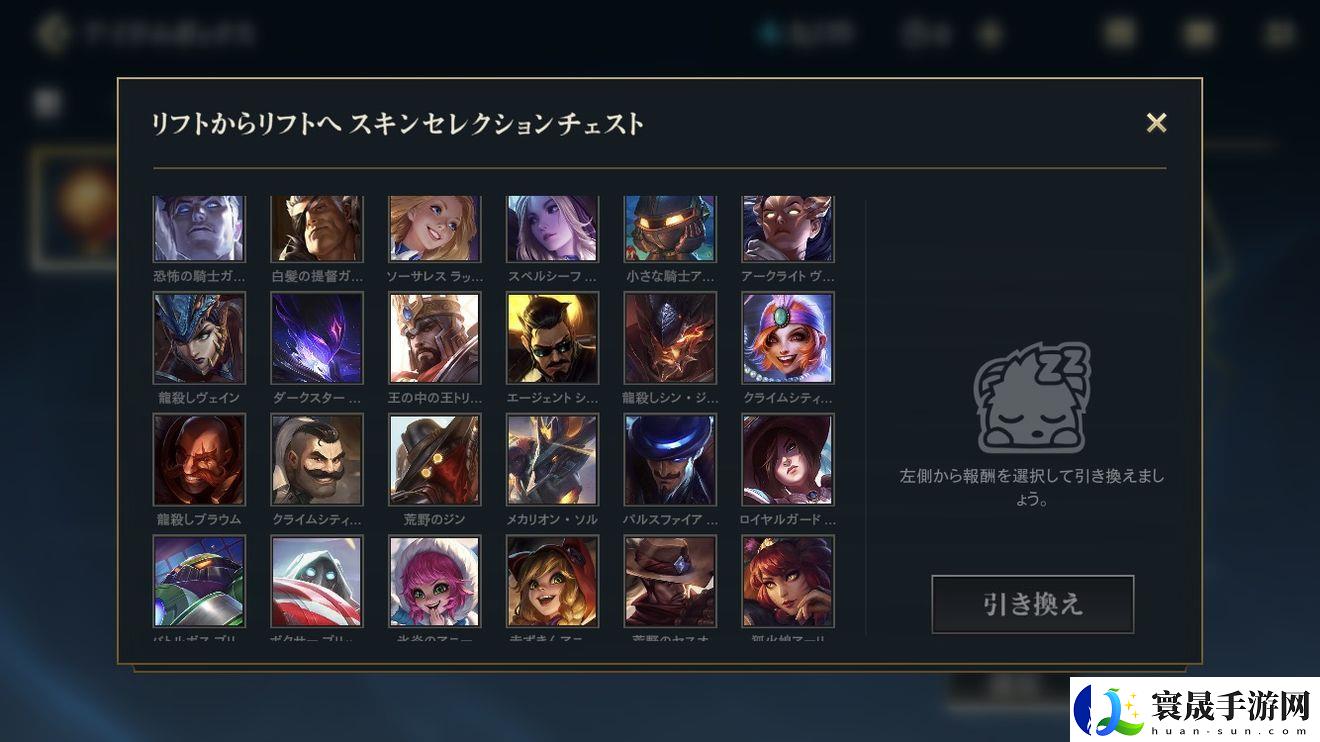This screenshot has width=1320, height=742.
Task: Select the エージェント skin with sunglasses
Action: click(553, 338)
